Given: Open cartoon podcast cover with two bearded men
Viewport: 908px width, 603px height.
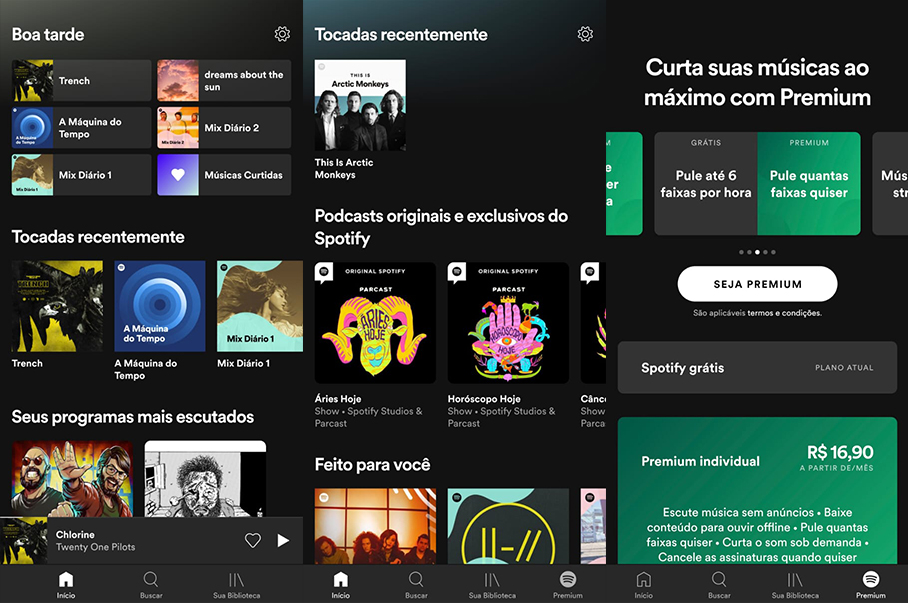Looking at the screenshot, I should pyautogui.click(x=72, y=478).
